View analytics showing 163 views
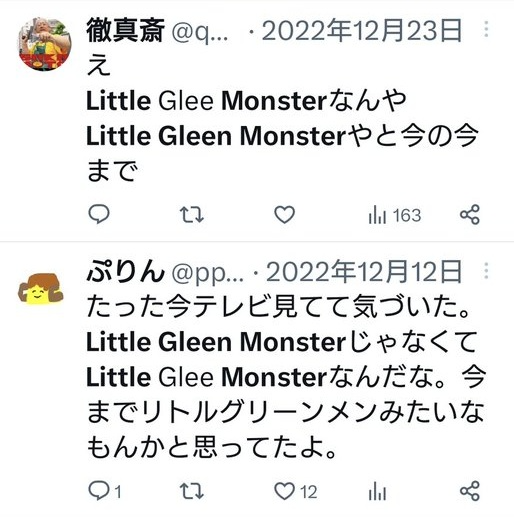Image resolution: width=514 pixels, height=517 pixels. (395, 215)
